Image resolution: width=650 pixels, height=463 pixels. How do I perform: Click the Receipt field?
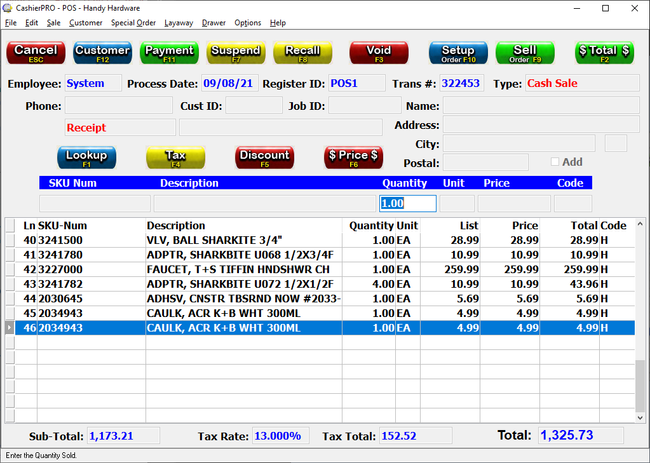pyautogui.click(x=120, y=127)
